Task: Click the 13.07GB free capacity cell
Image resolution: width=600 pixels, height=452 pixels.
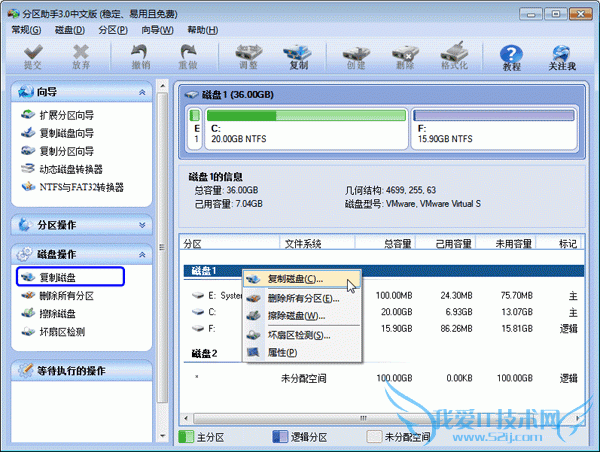Action: click(517, 312)
